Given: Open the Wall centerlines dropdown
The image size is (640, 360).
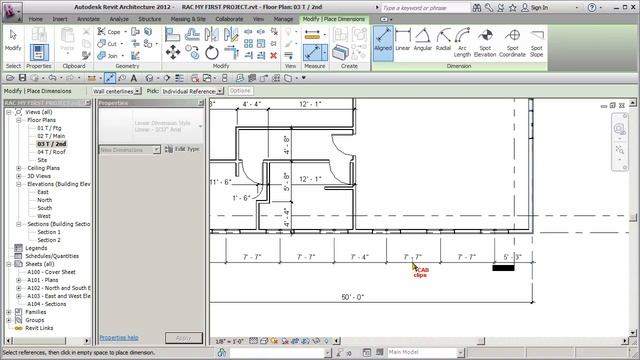Looking at the screenshot, I should tap(138, 91).
